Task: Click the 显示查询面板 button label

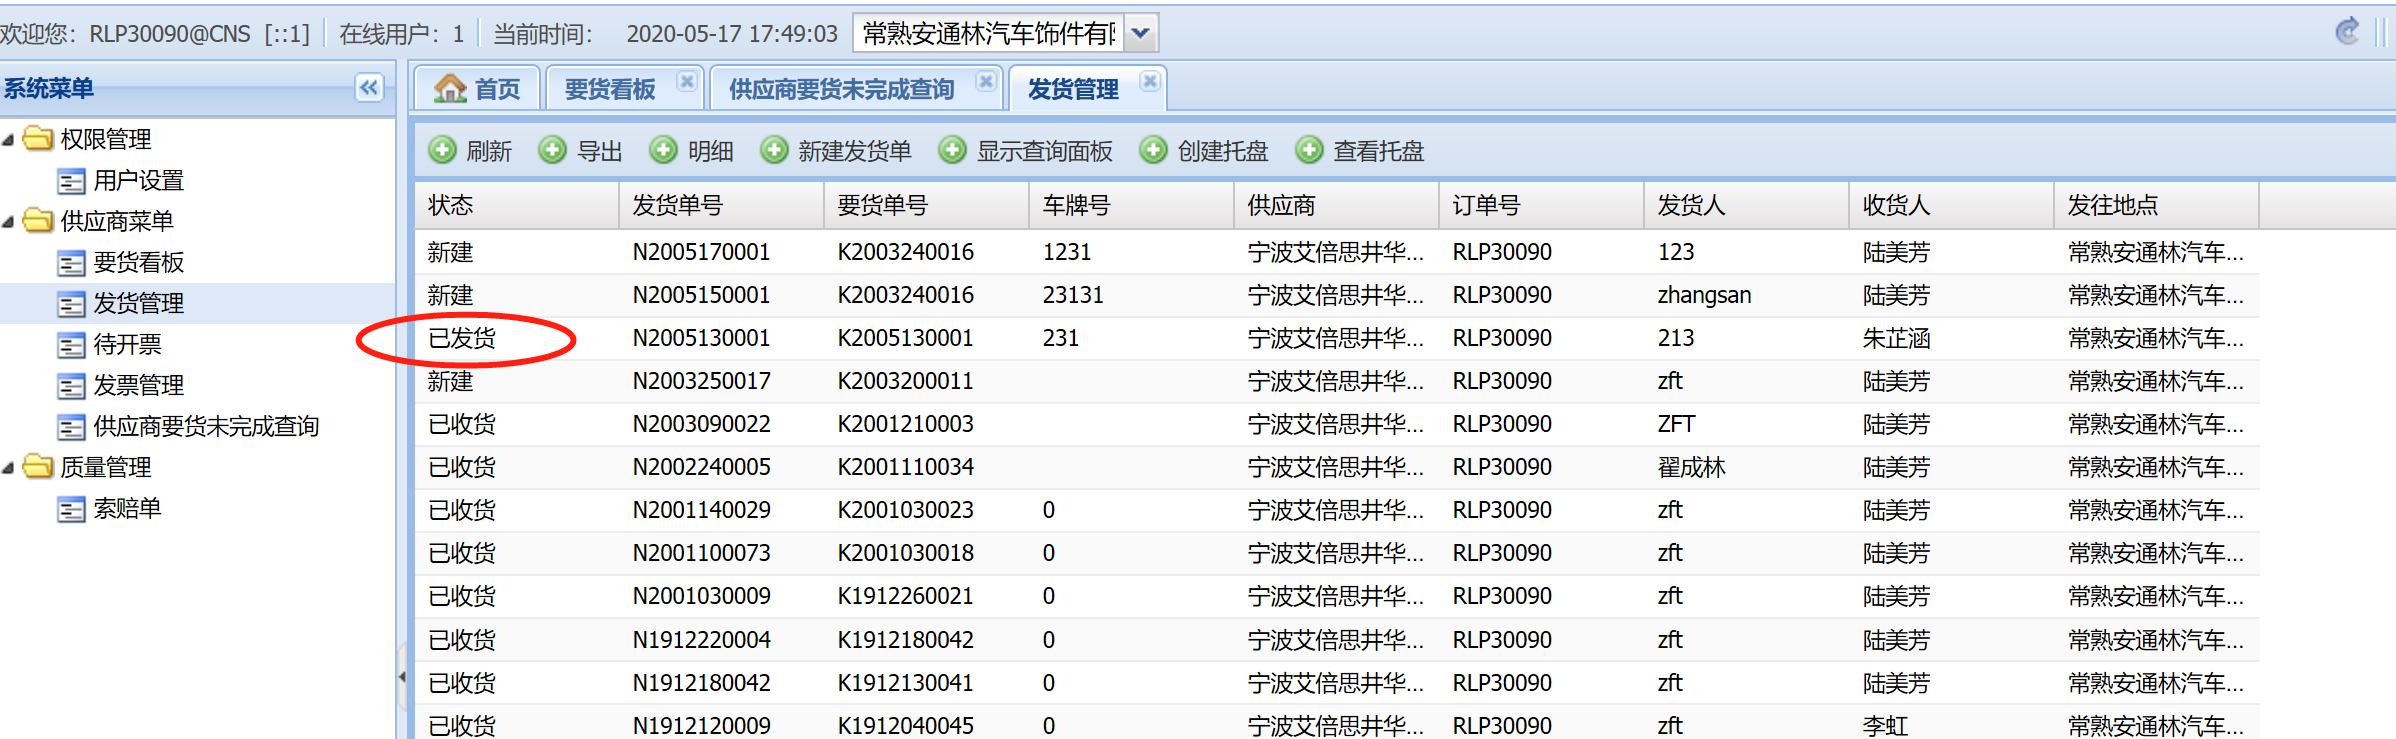Action: pyautogui.click(x=1045, y=151)
